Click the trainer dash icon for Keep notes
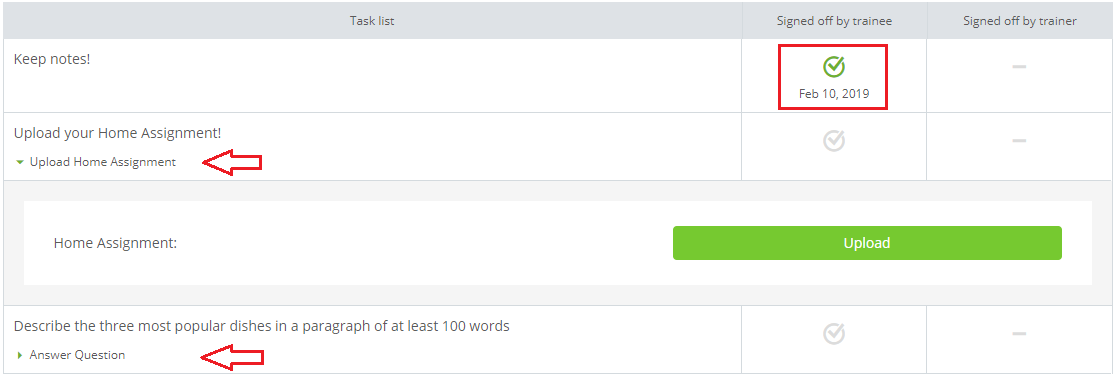Viewport: 1118px width, 379px height. point(1020,67)
